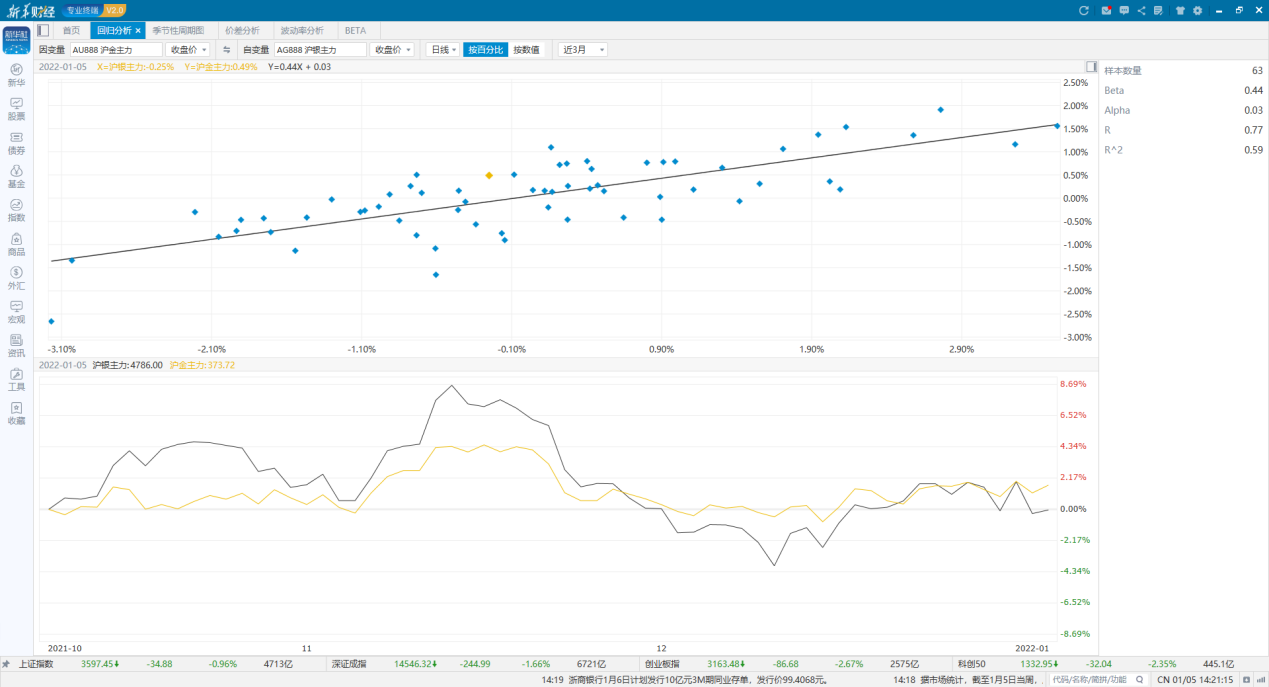Open 收盘价 dropdown next to AU888 沪金主力
1269x687 pixels.
(188, 49)
